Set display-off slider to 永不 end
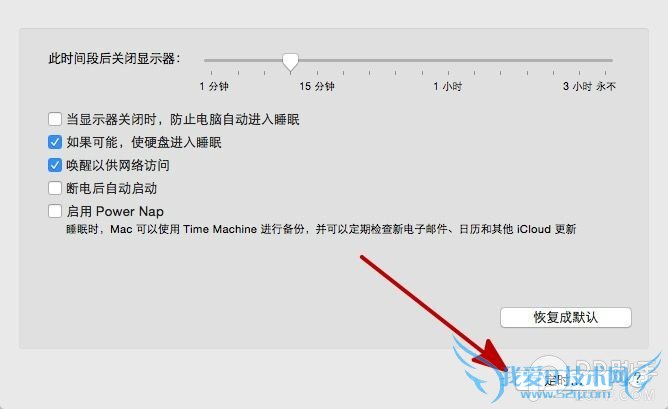The image size is (668, 409). click(606, 60)
